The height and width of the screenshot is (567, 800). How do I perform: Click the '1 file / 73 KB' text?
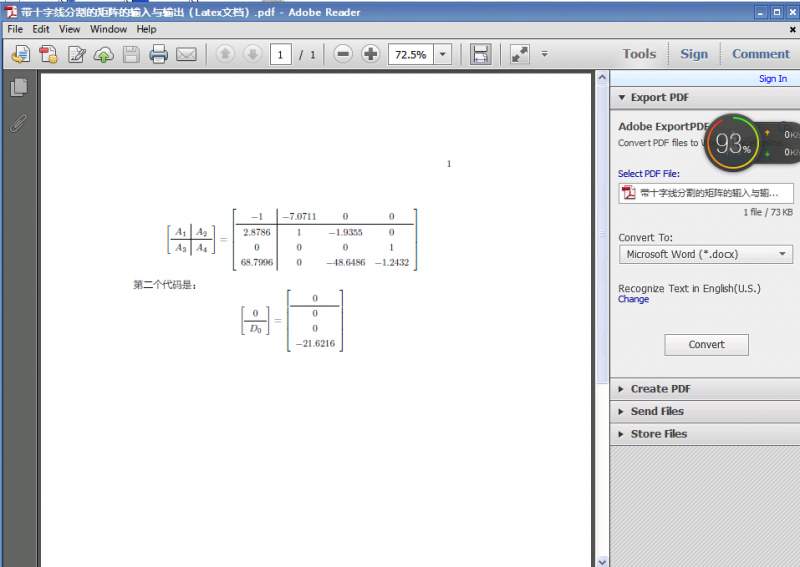click(x=768, y=212)
